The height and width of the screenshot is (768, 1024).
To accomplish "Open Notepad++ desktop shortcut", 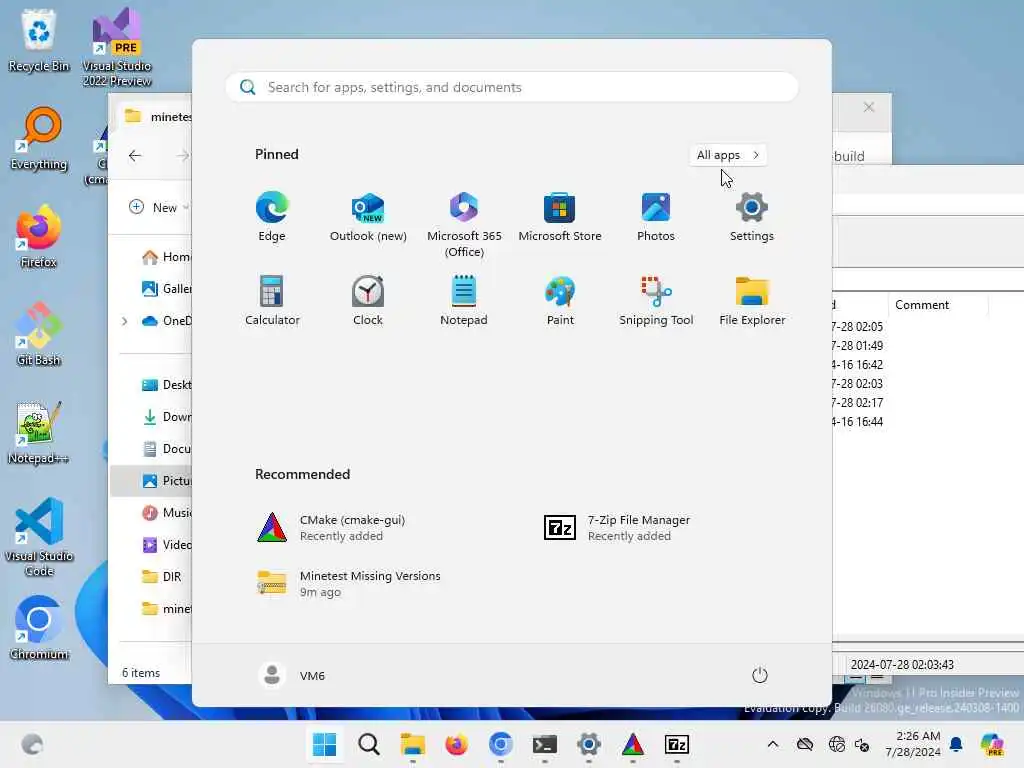I will [x=39, y=432].
